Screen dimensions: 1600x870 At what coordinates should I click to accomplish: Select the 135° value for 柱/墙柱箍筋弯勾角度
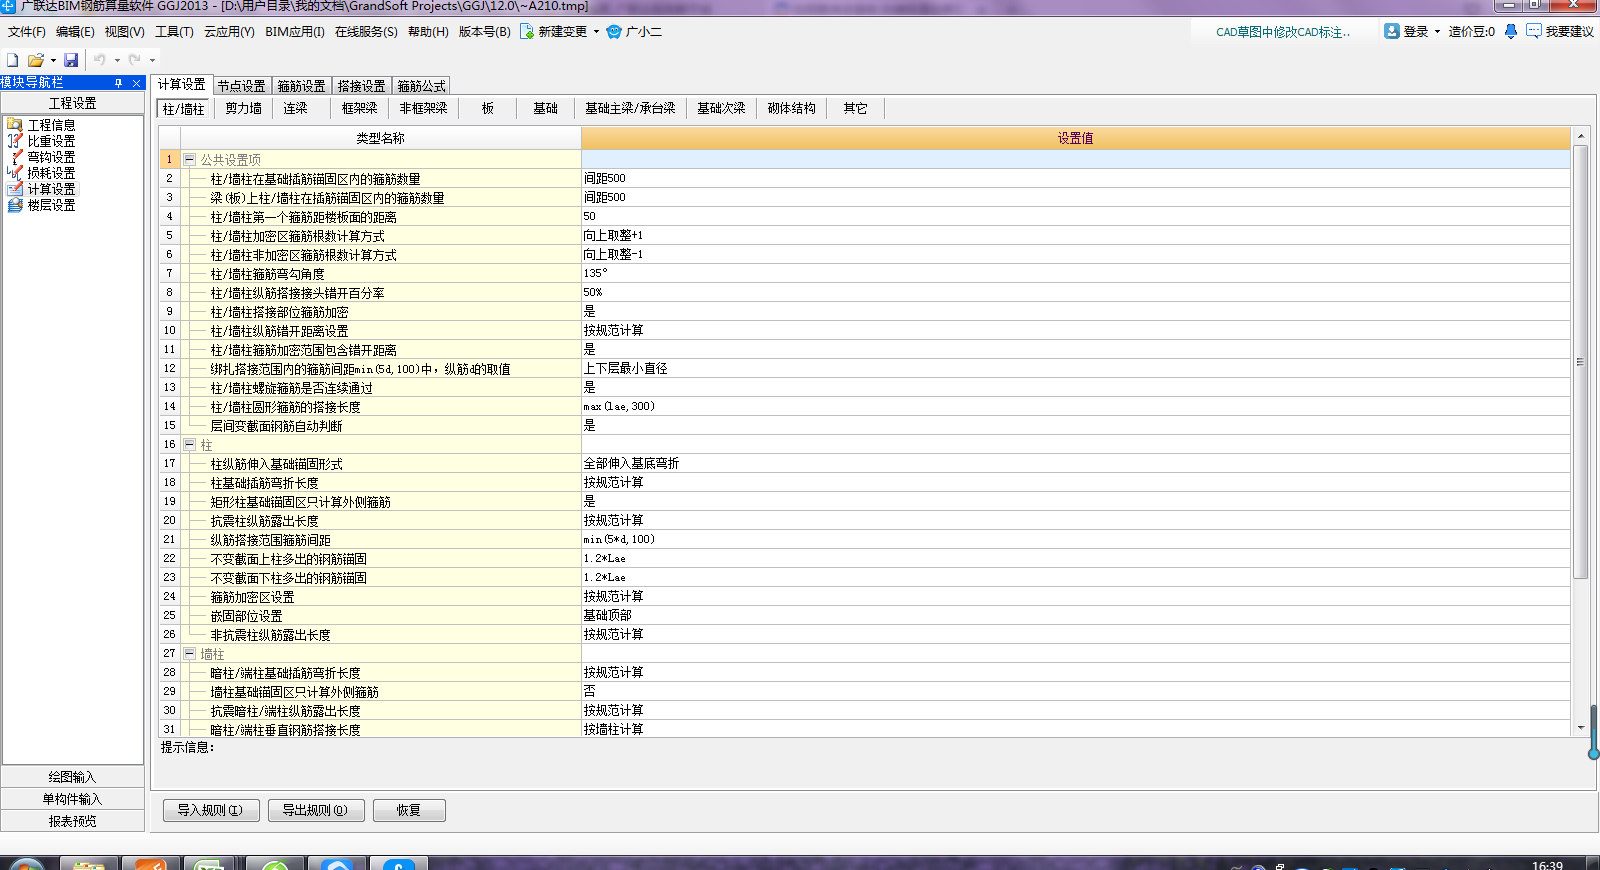[x=1076, y=273]
